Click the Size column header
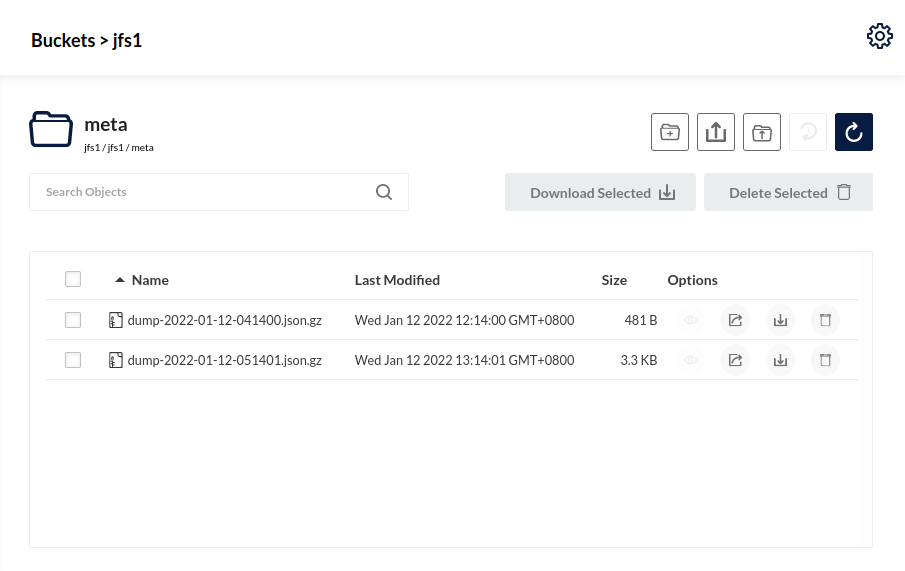Screen dimensions: 905x571 point(614,280)
